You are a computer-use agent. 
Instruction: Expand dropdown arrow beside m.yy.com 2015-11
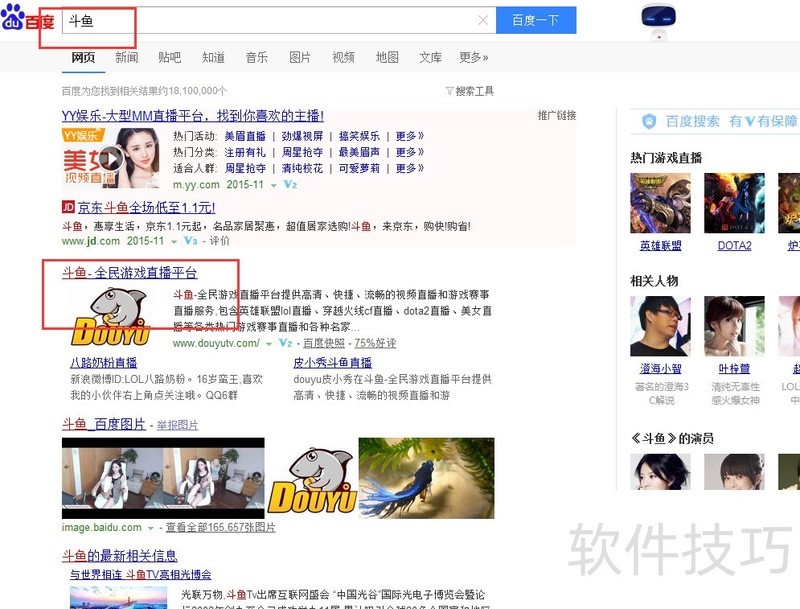[x=273, y=185]
